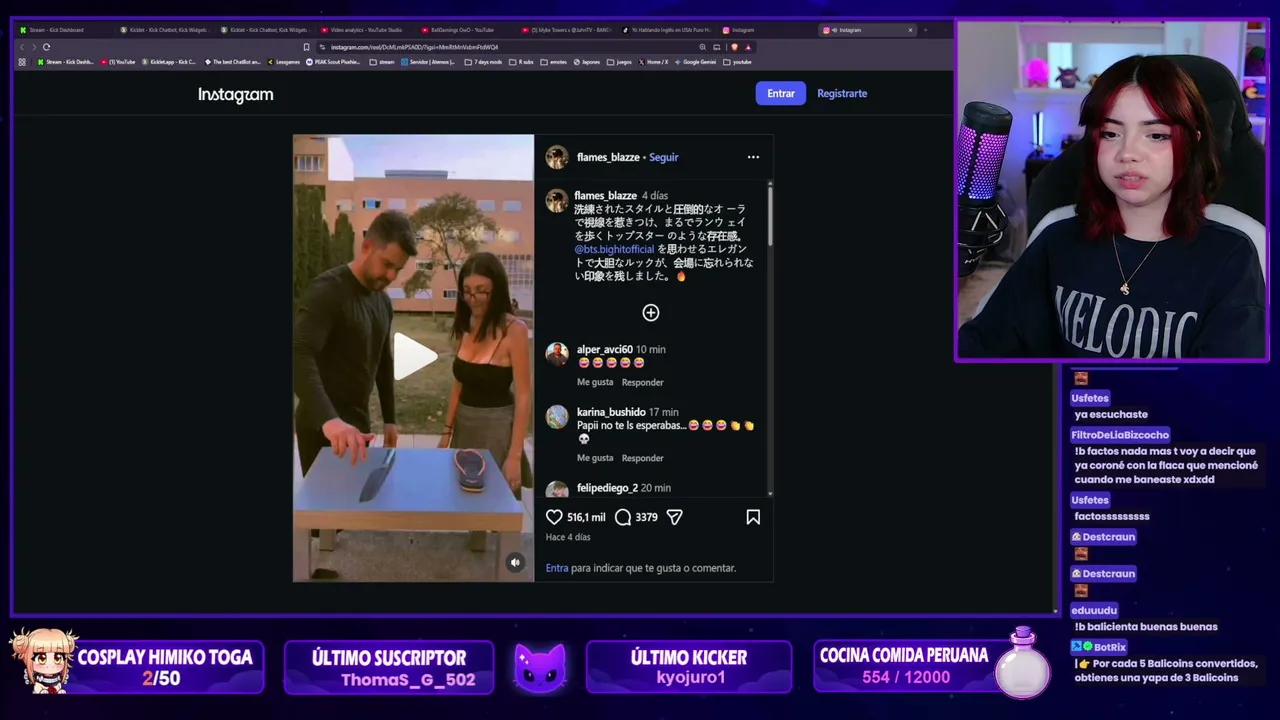Image resolution: width=1280 pixels, height=720 pixels.
Task: Open the Home / X bookmark
Action: coord(653,62)
